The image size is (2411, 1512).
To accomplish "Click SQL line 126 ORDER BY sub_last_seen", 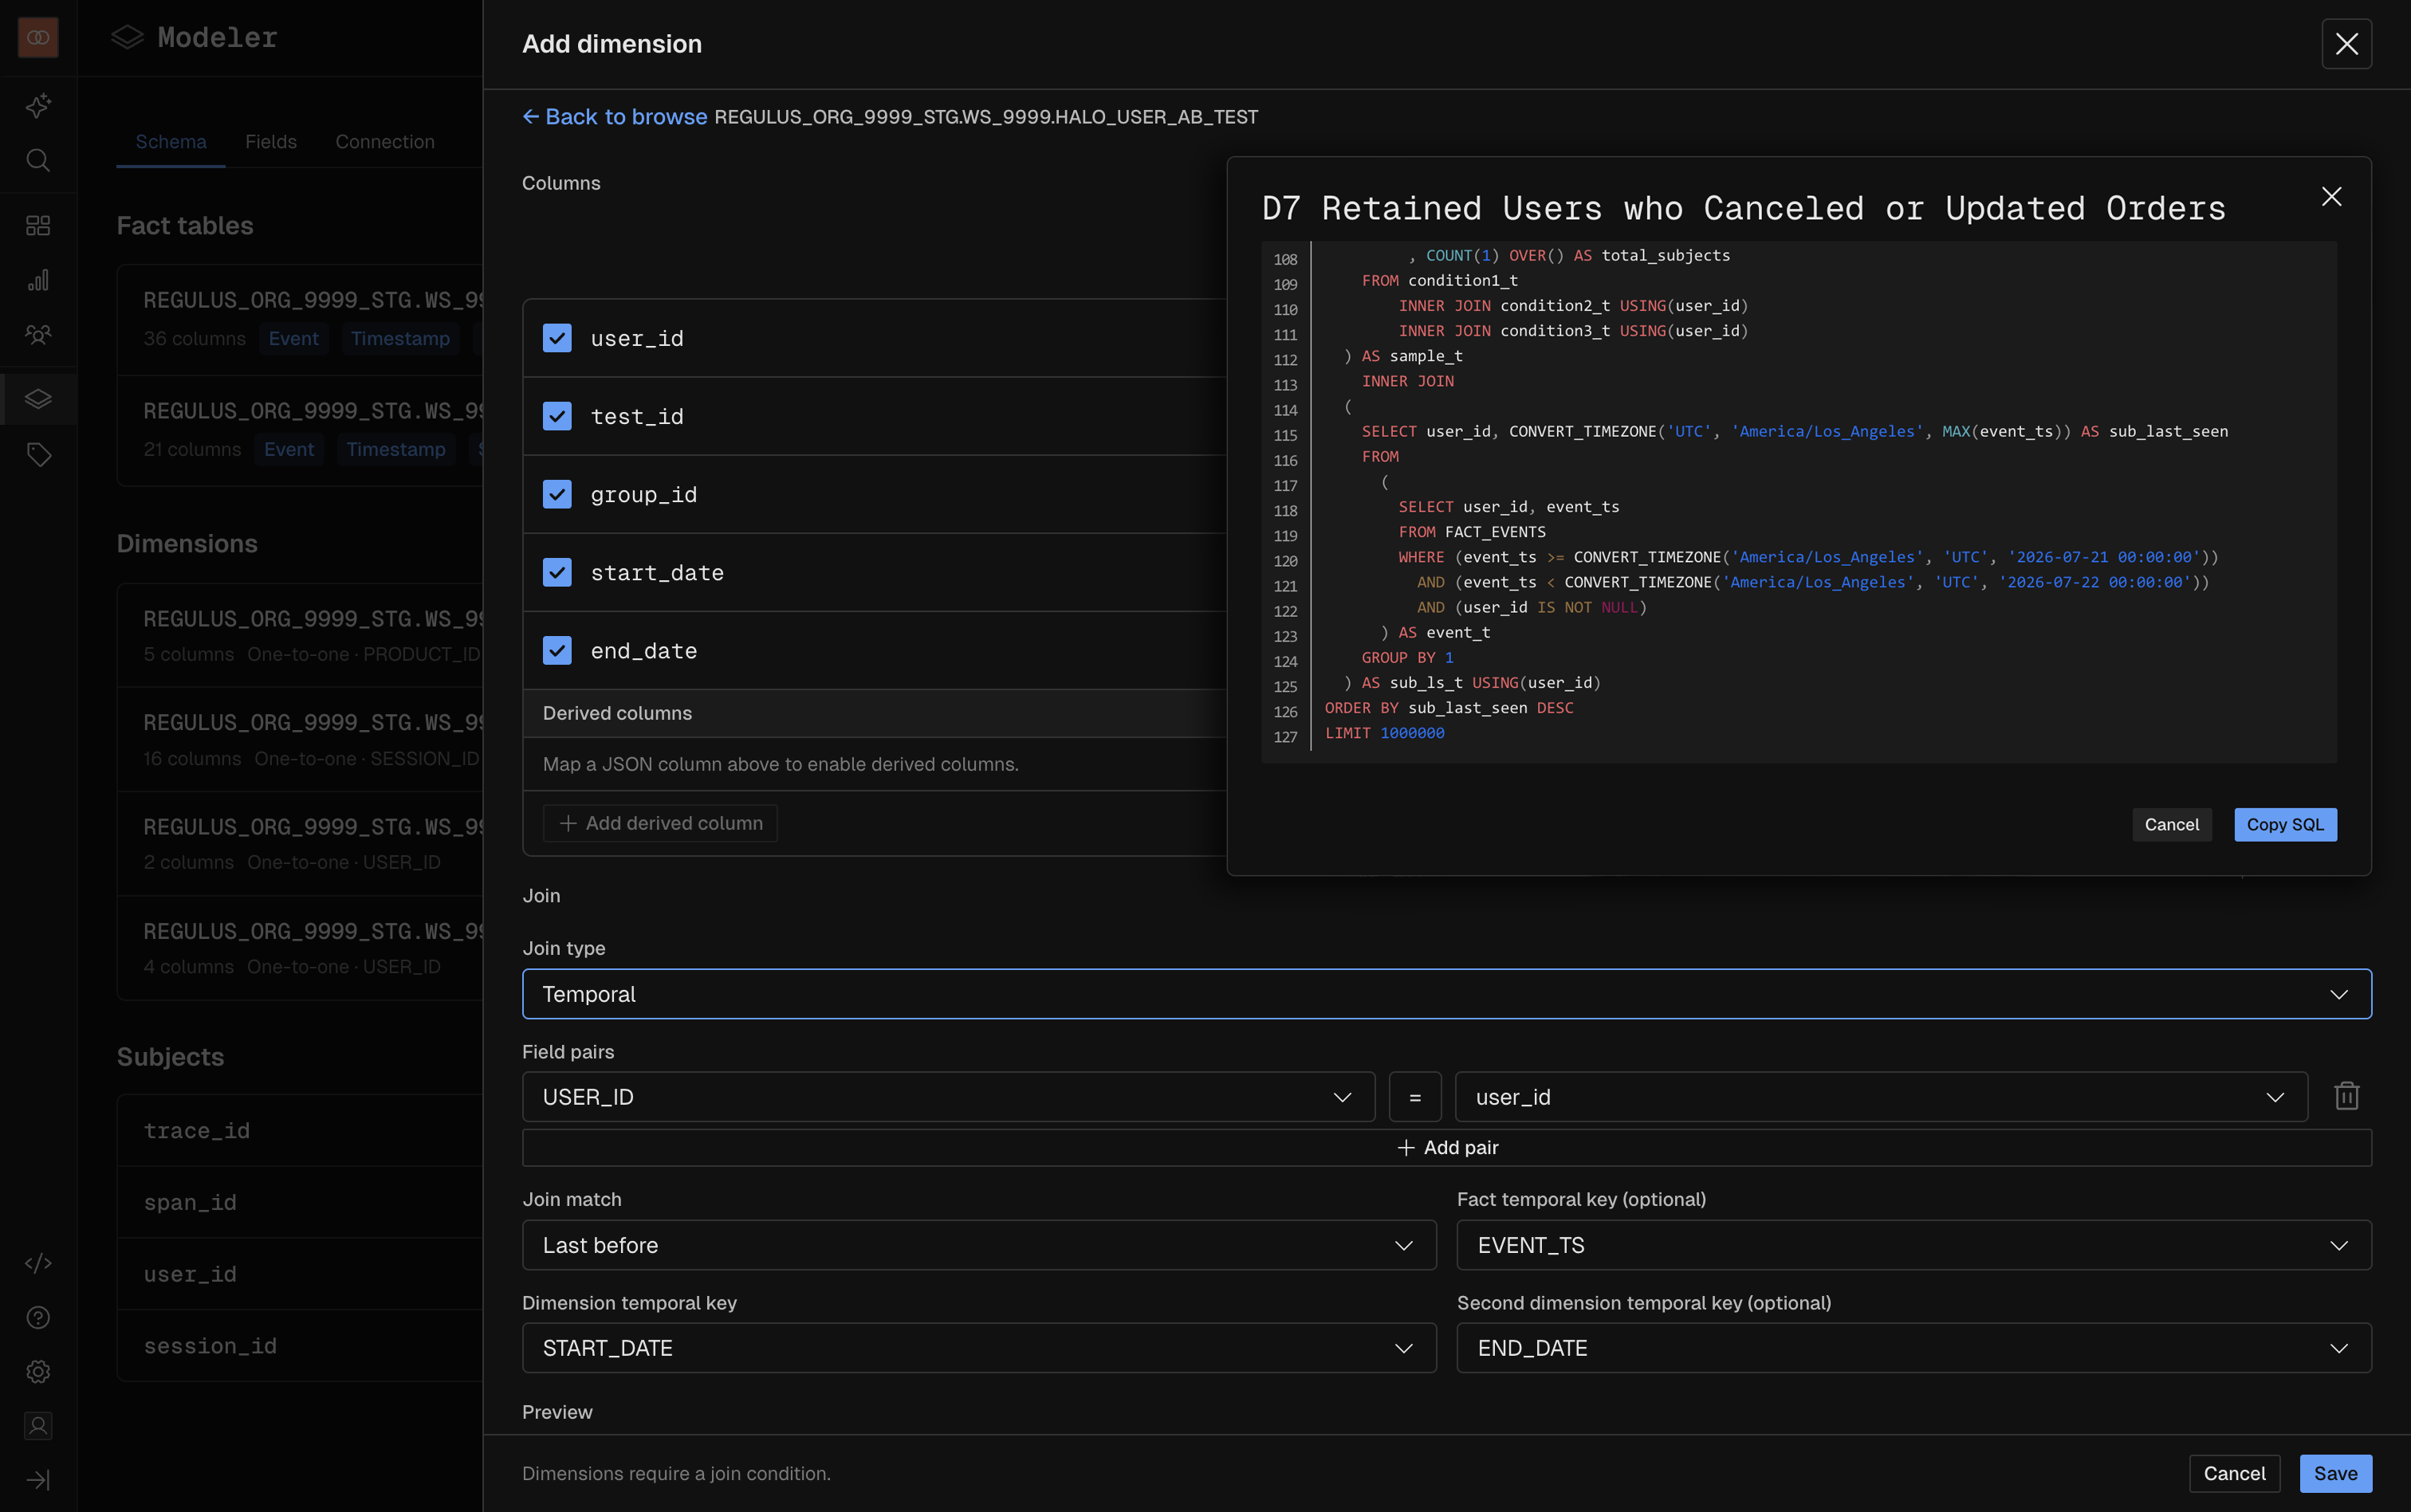I will pos(1449,708).
